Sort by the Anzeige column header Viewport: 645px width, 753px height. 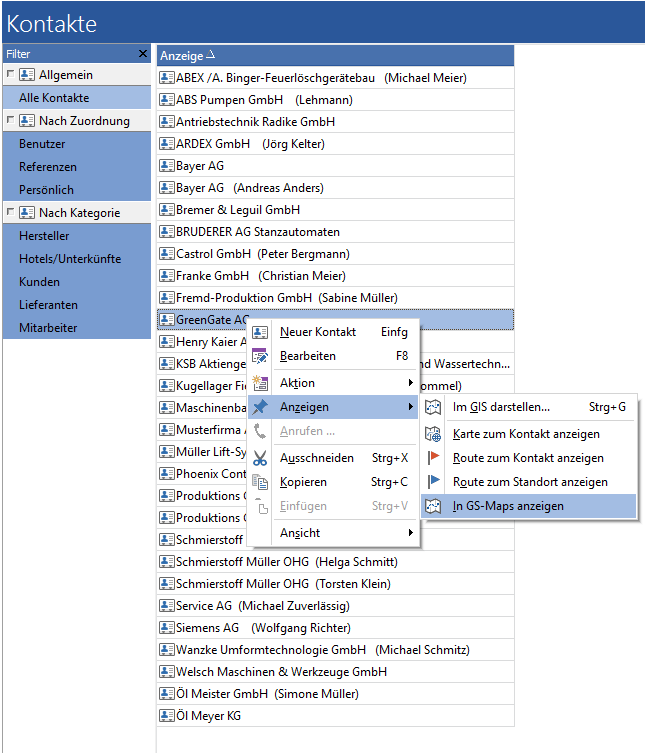pos(335,56)
